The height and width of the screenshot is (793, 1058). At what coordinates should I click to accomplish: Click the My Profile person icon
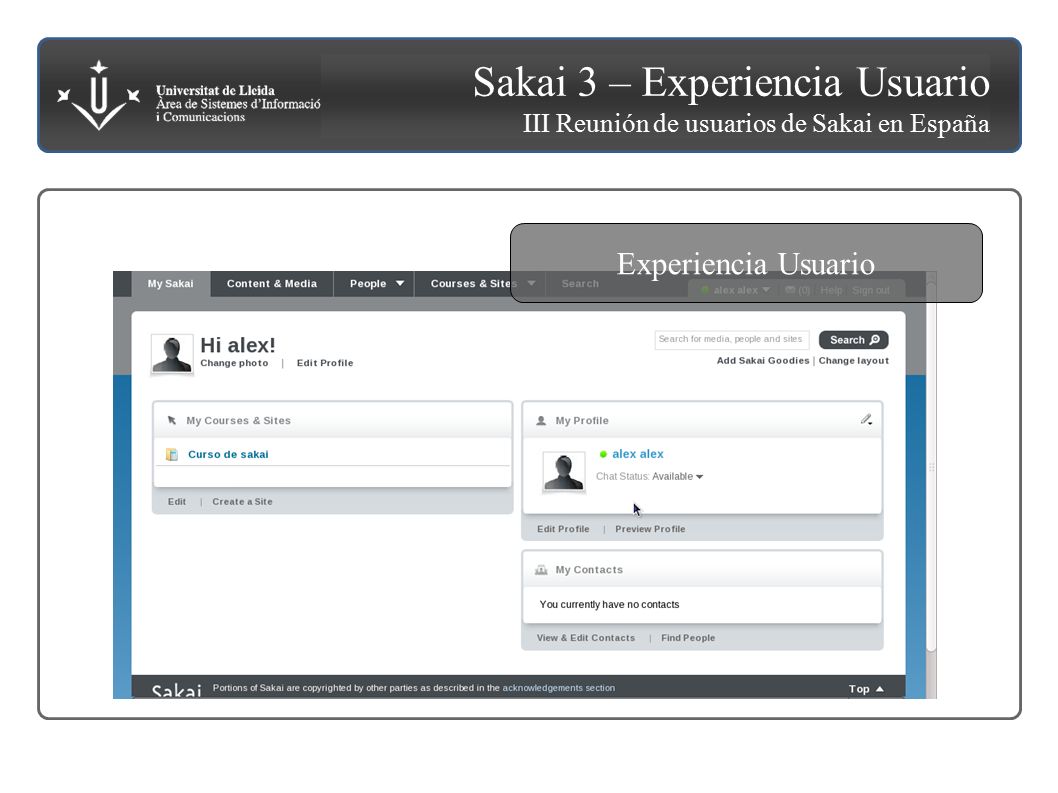click(541, 420)
